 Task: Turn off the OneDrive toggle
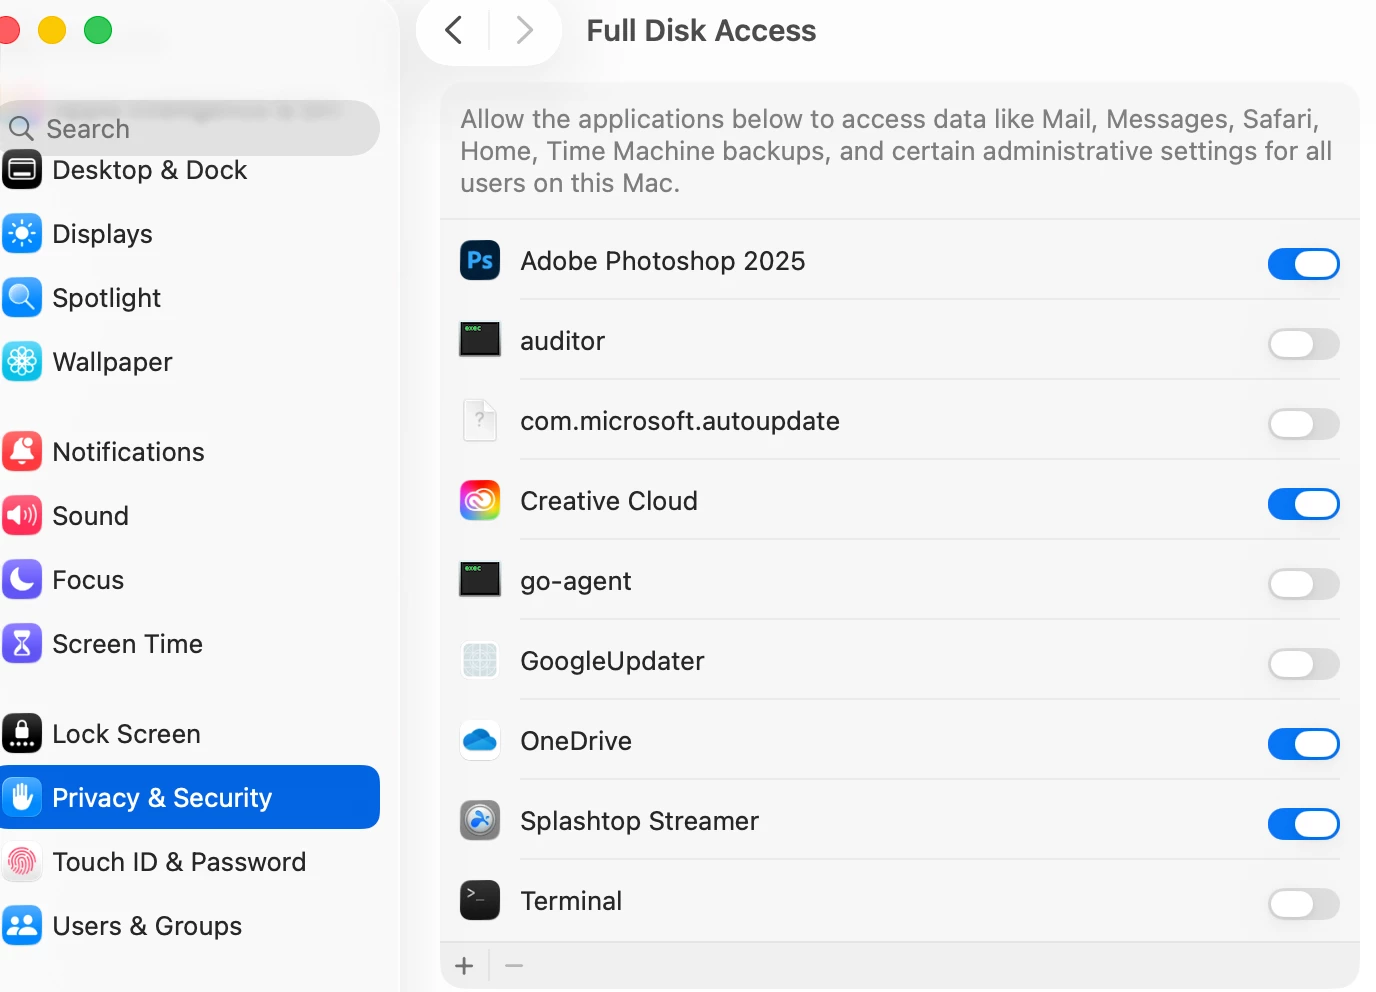click(x=1303, y=744)
